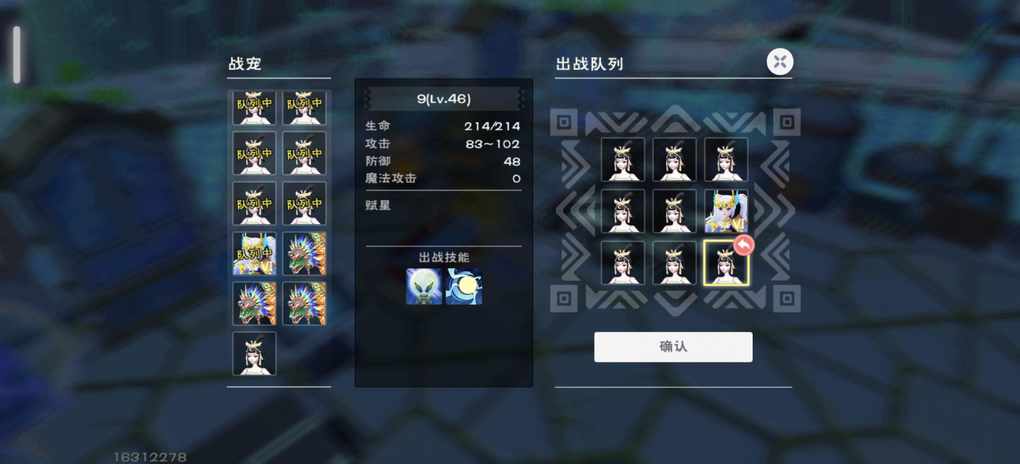This screenshot has width=1020, height=464.
Task: Select the bottom-left formation grid slot
Action: (623, 263)
